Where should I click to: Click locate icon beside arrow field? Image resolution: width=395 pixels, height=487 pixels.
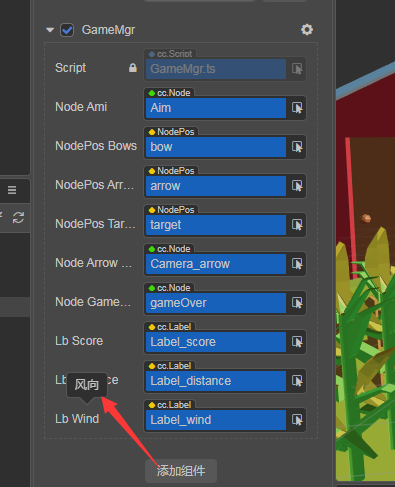[297, 186]
